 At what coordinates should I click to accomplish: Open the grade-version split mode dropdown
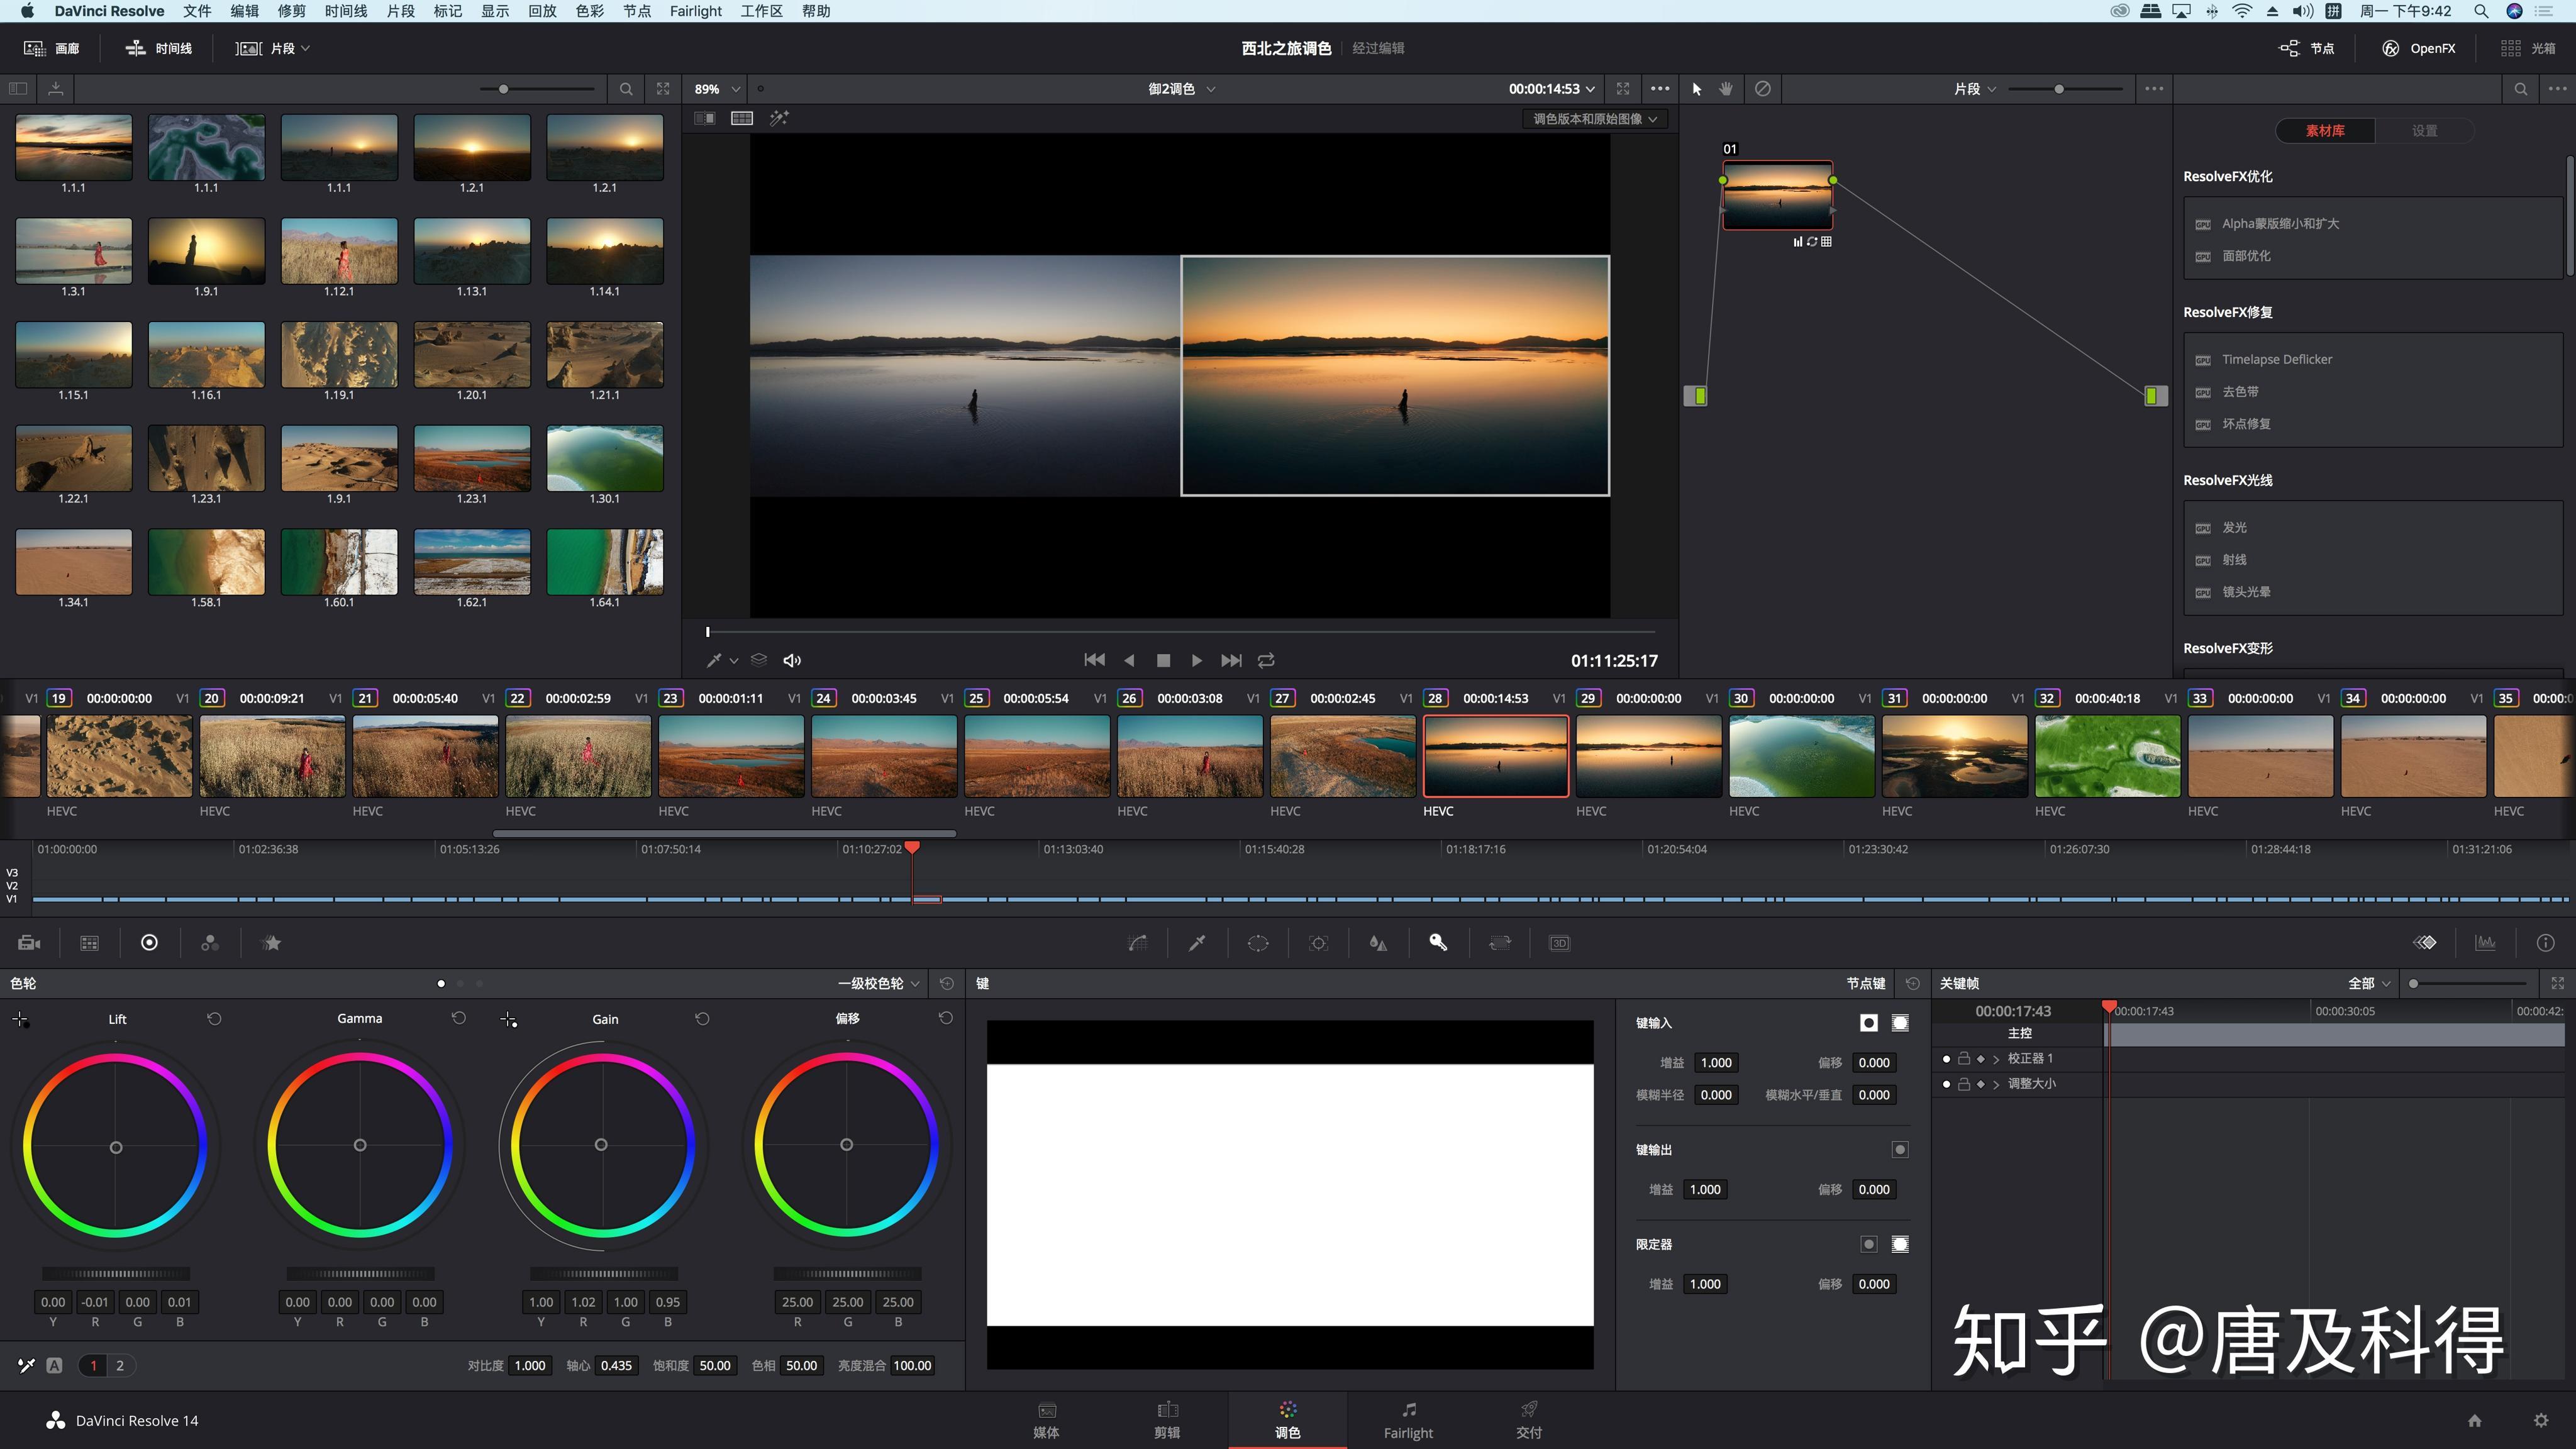pos(1594,118)
